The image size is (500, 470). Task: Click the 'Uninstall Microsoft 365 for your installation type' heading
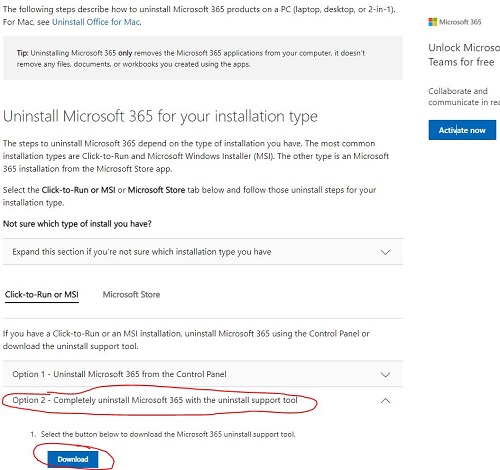coord(160,116)
